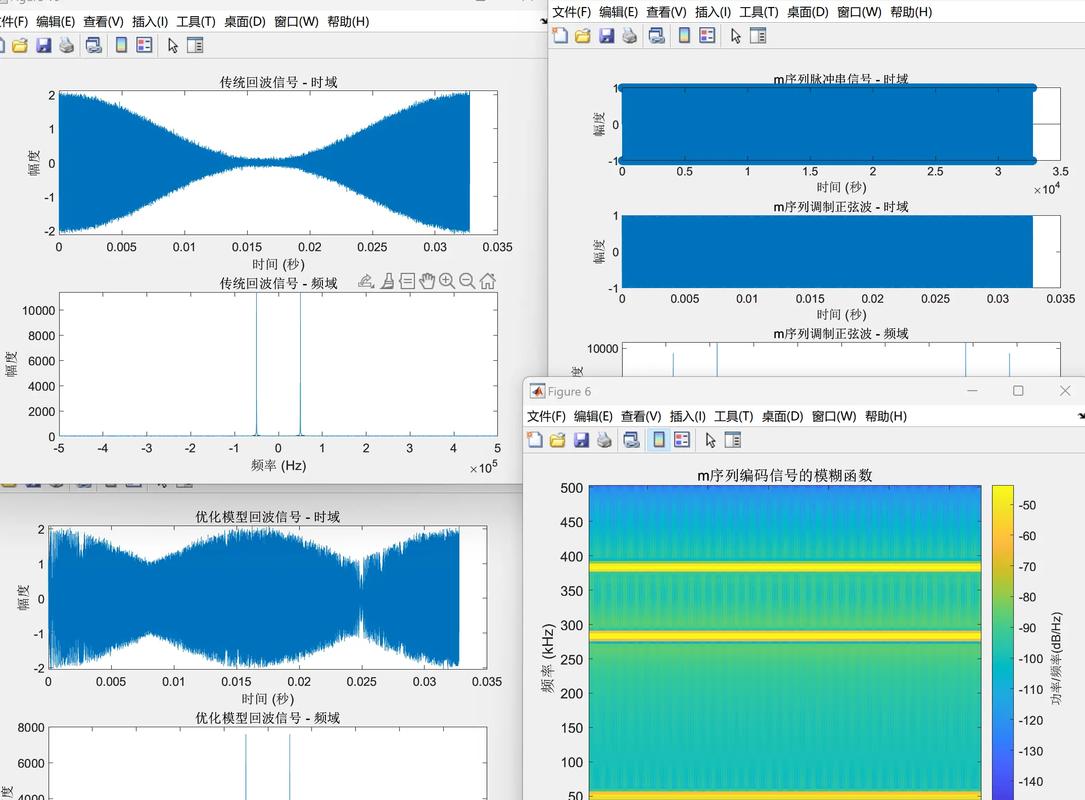Viewport: 1085px width, 800px height.
Task: Open a file via the folder toolbar icon
Action: (x=558, y=439)
